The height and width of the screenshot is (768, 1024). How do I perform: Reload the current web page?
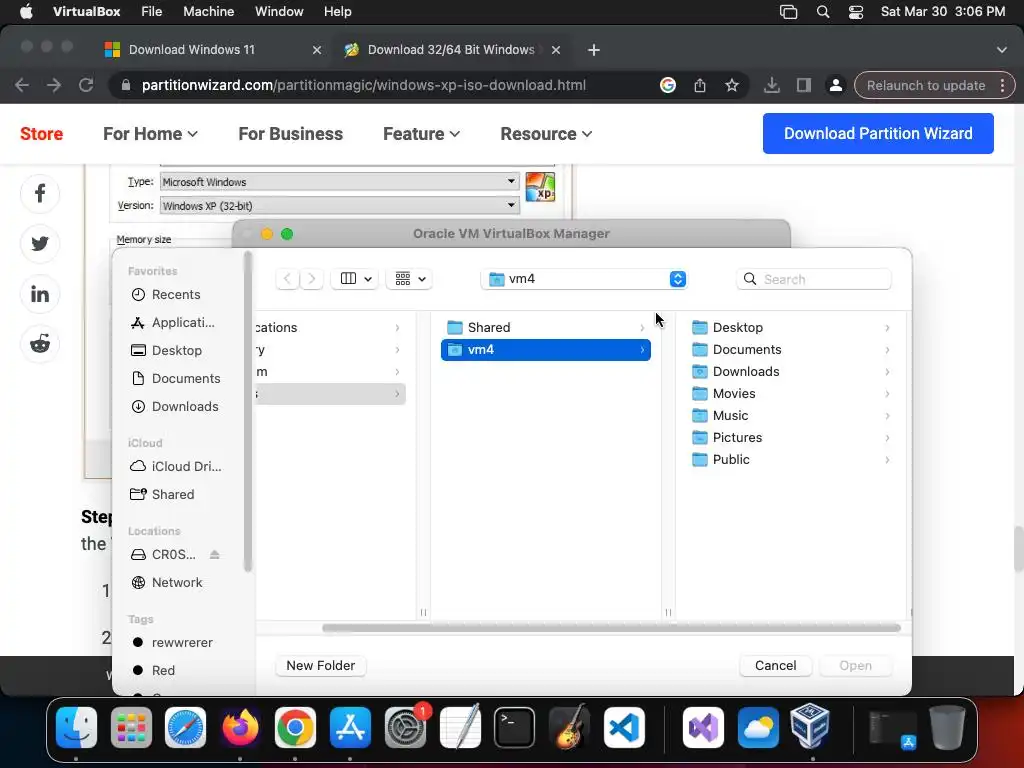point(86,86)
